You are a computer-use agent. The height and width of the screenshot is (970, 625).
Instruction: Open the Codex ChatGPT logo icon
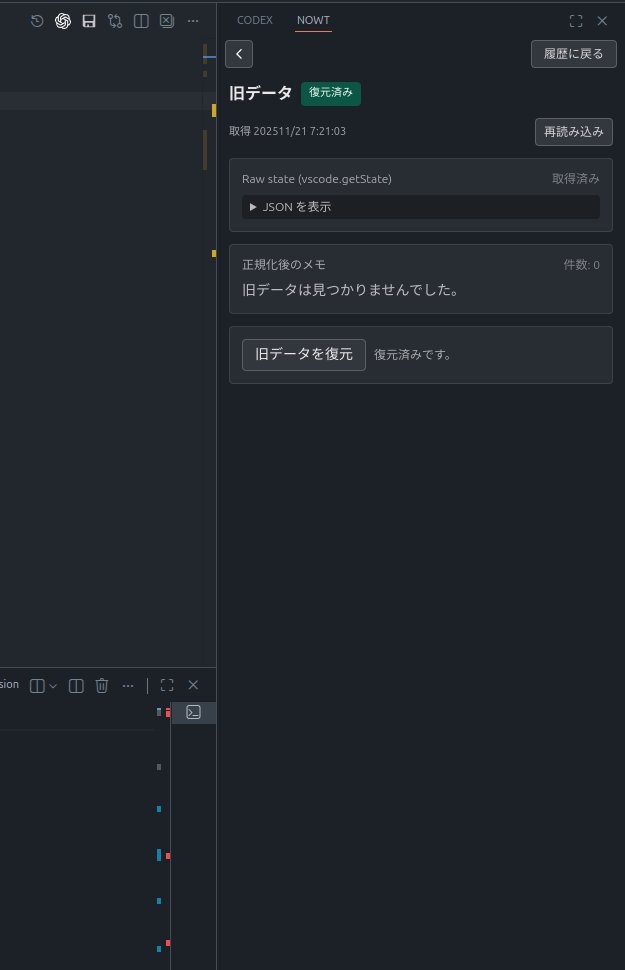click(x=63, y=21)
